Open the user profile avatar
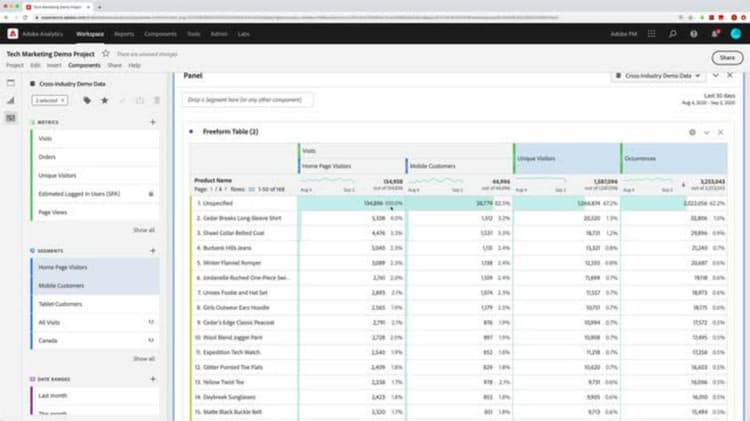This screenshot has height=421, width=750. [x=736, y=34]
